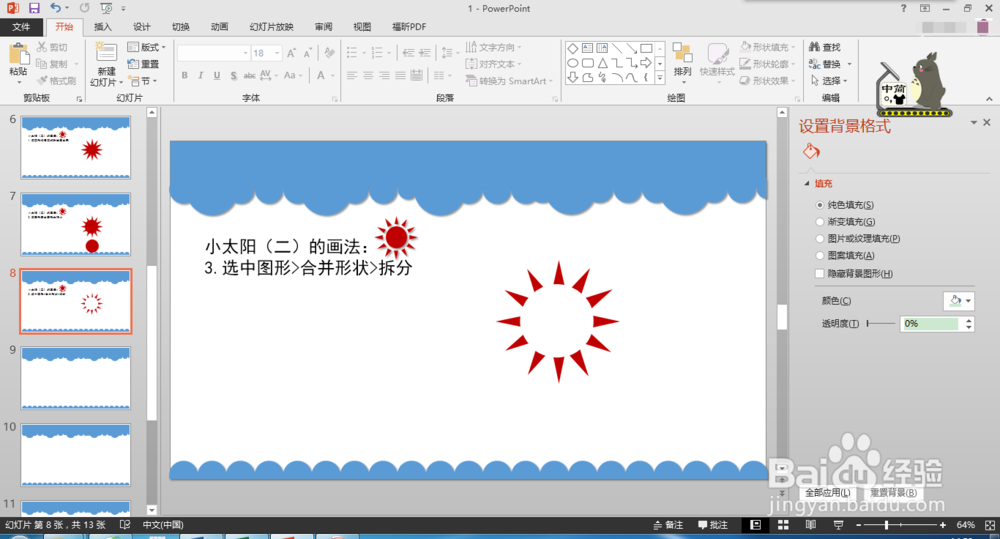
Task: Toggle Bold formatting button
Action: coord(184,75)
